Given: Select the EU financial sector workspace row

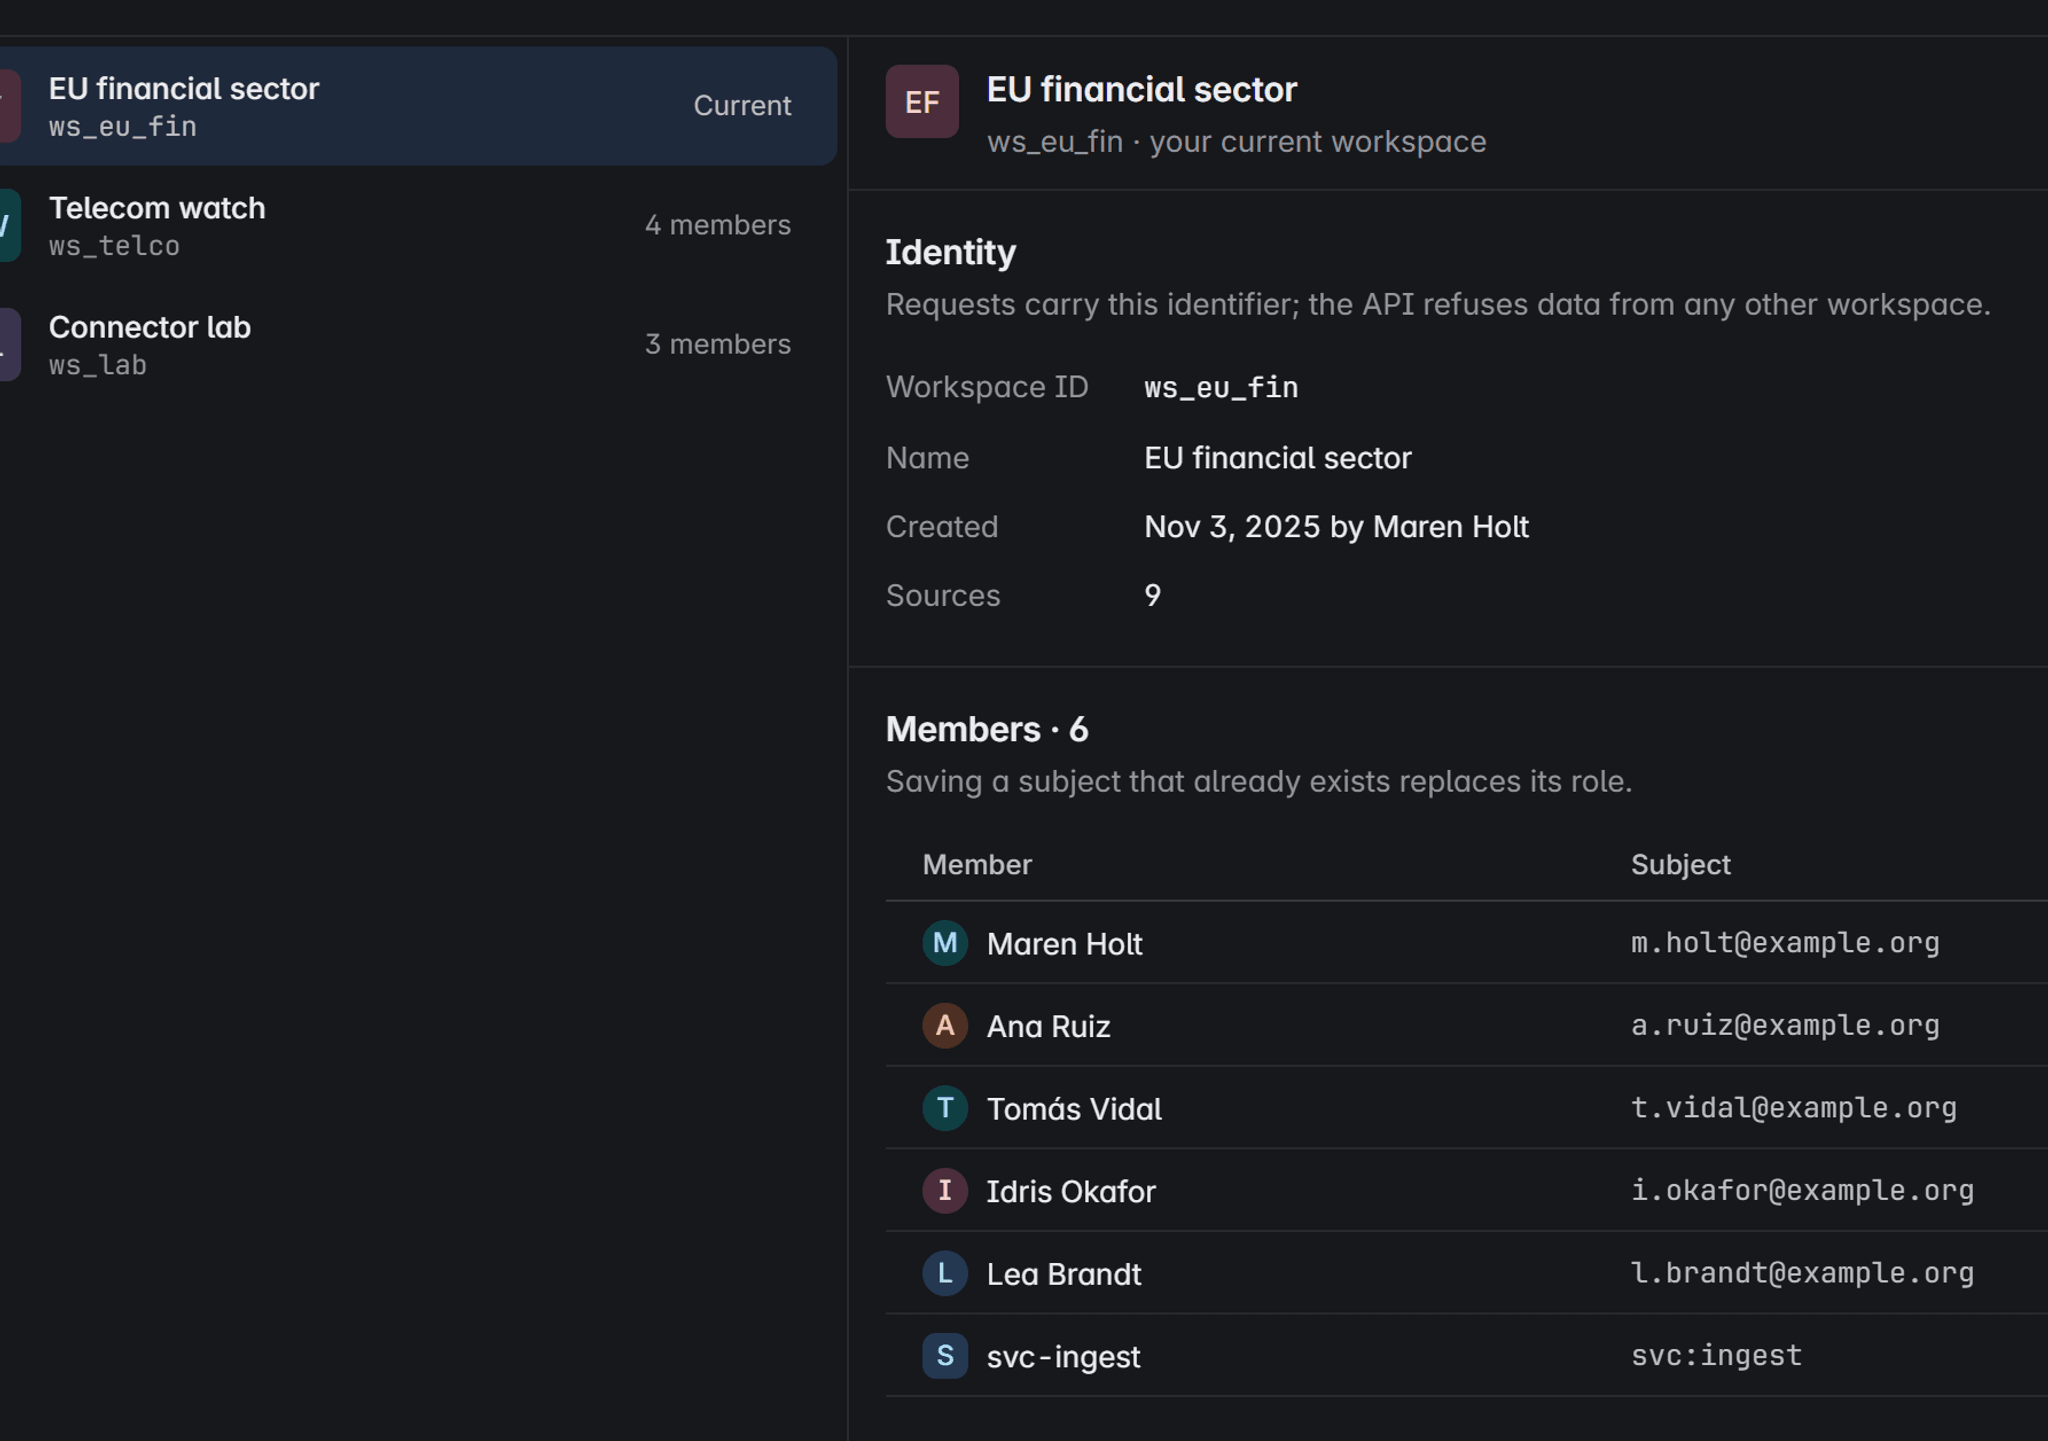Looking at the screenshot, I should [x=418, y=106].
